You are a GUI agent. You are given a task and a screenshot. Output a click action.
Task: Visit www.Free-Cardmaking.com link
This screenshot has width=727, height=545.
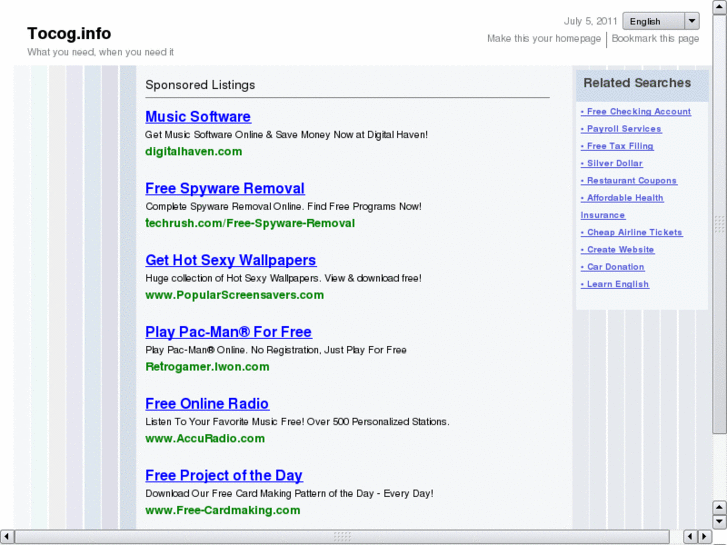223,510
